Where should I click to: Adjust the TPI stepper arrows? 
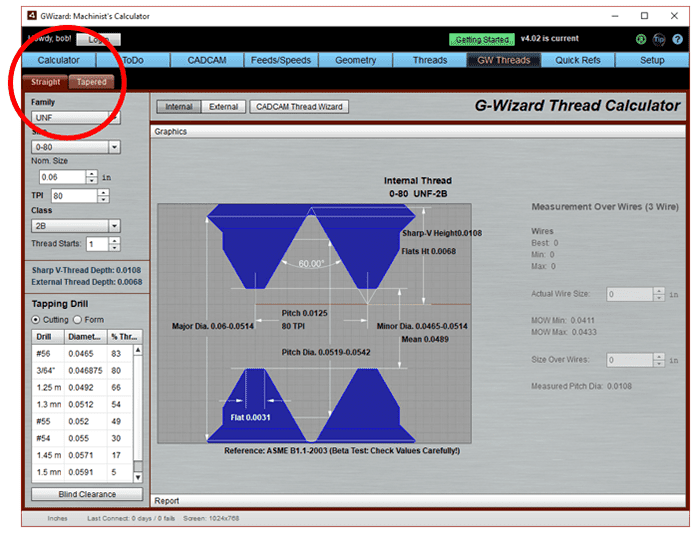click(104, 196)
